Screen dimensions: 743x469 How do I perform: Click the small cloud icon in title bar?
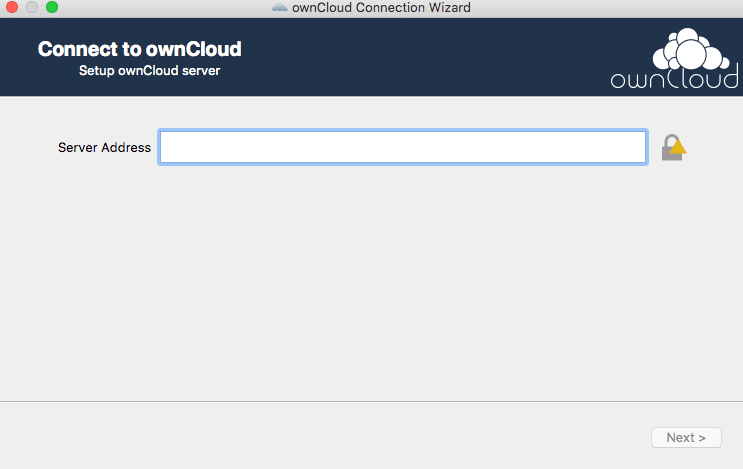[x=280, y=8]
